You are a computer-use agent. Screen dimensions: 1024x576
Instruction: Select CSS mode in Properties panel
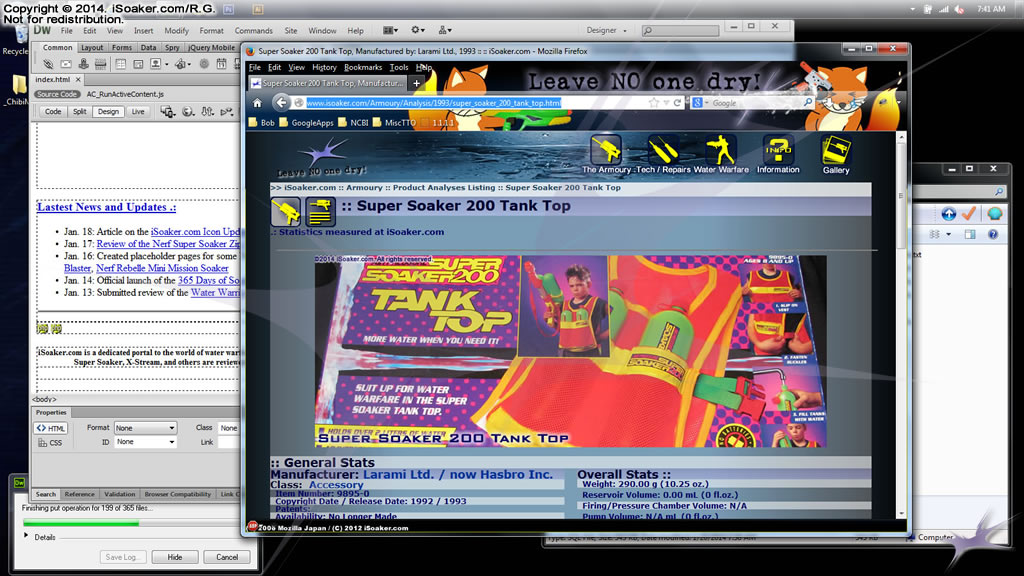pos(51,443)
